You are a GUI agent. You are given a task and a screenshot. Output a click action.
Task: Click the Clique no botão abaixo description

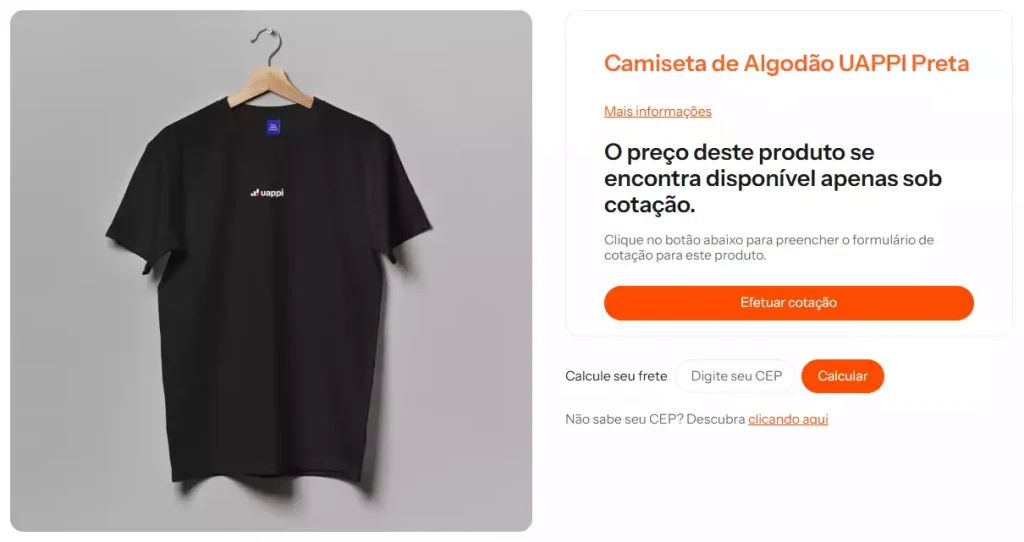769,247
